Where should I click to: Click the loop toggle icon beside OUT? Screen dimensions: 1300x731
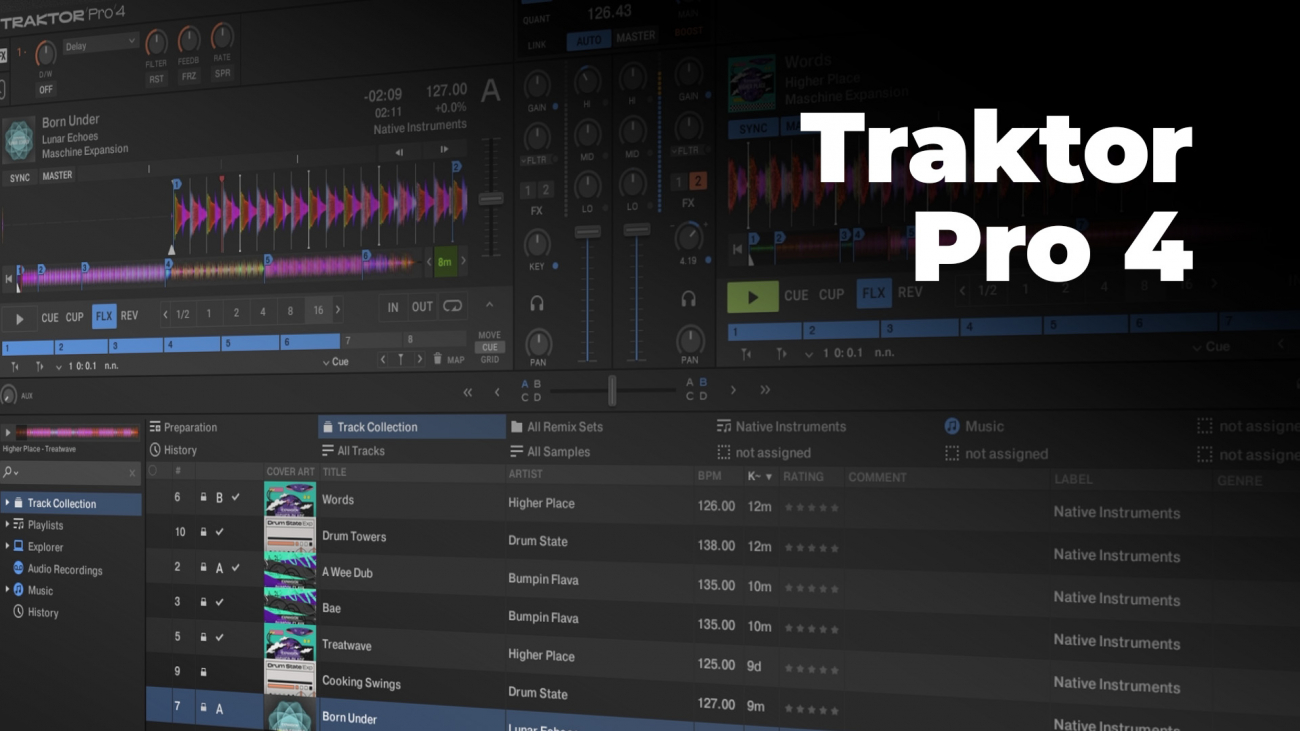[x=453, y=307]
